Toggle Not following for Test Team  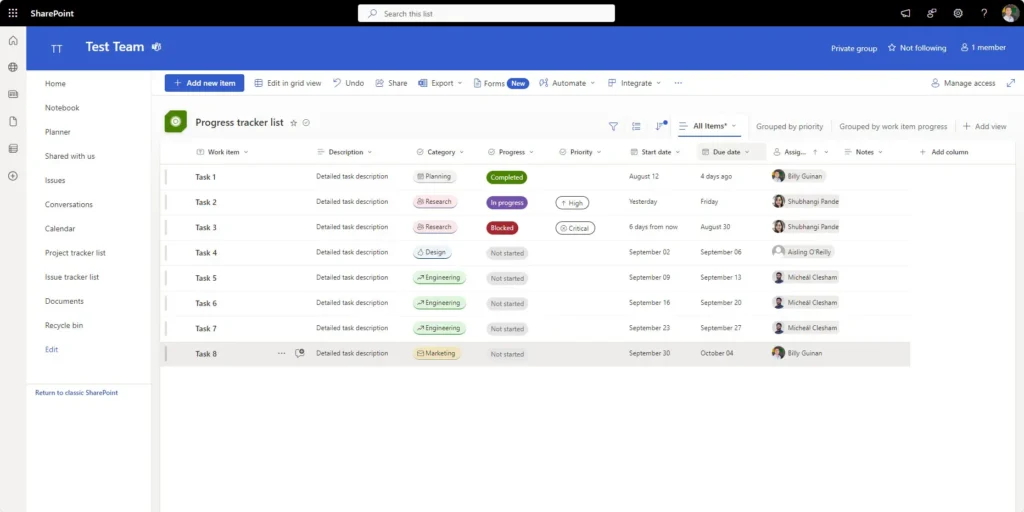[916, 48]
